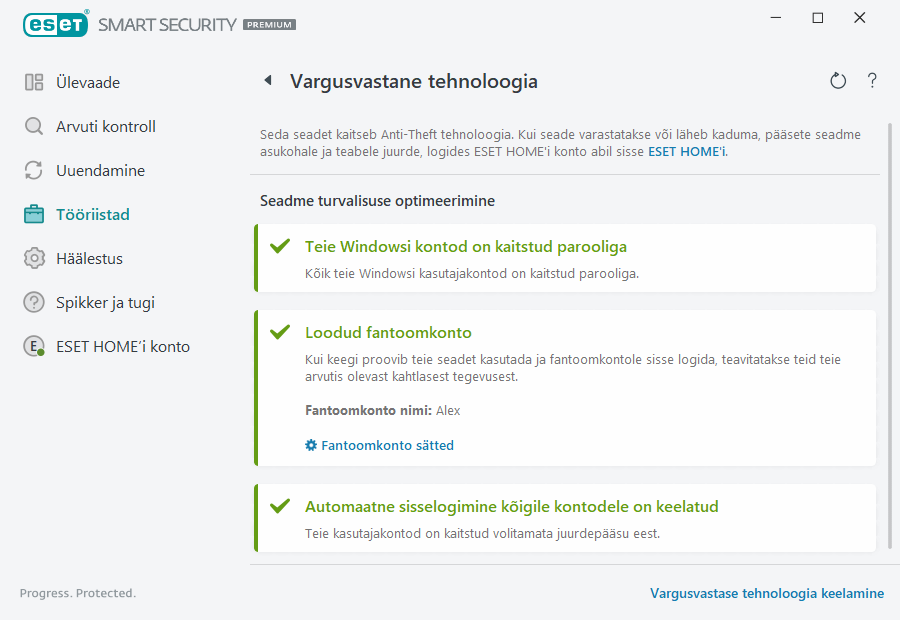Select the Ülevaade sidebar icon
900x620 pixels.
coord(34,82)
